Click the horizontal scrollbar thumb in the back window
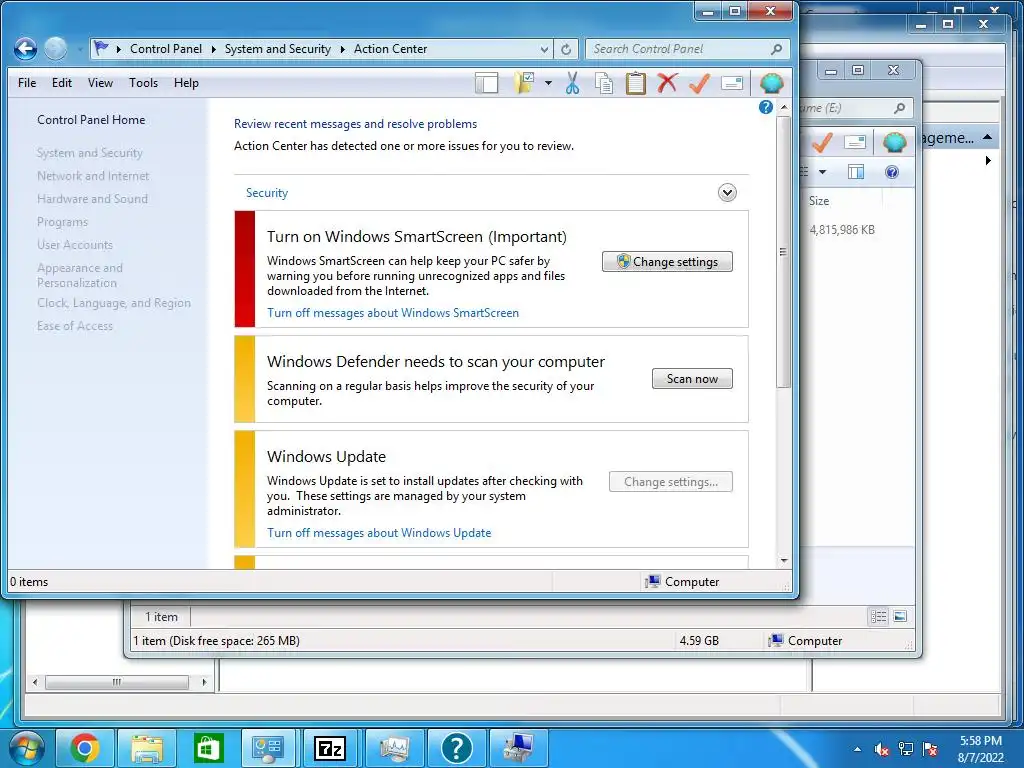Viewport: 1024px width, 768px height. tap(117, 682)
